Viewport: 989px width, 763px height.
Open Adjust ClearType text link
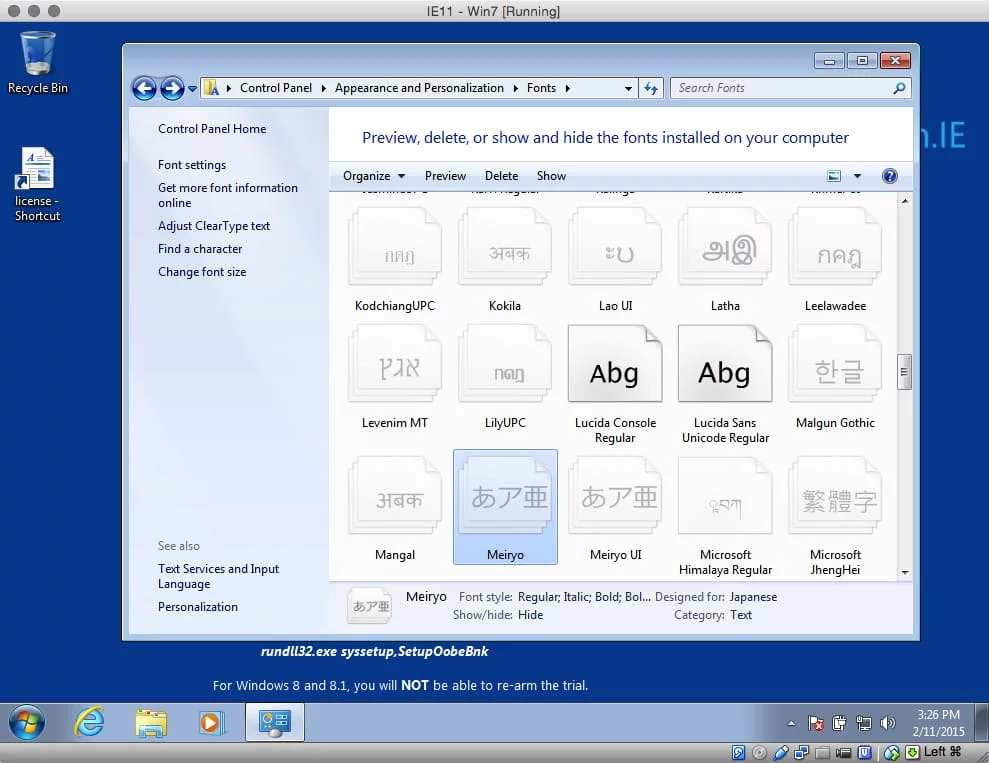[214, 226]
